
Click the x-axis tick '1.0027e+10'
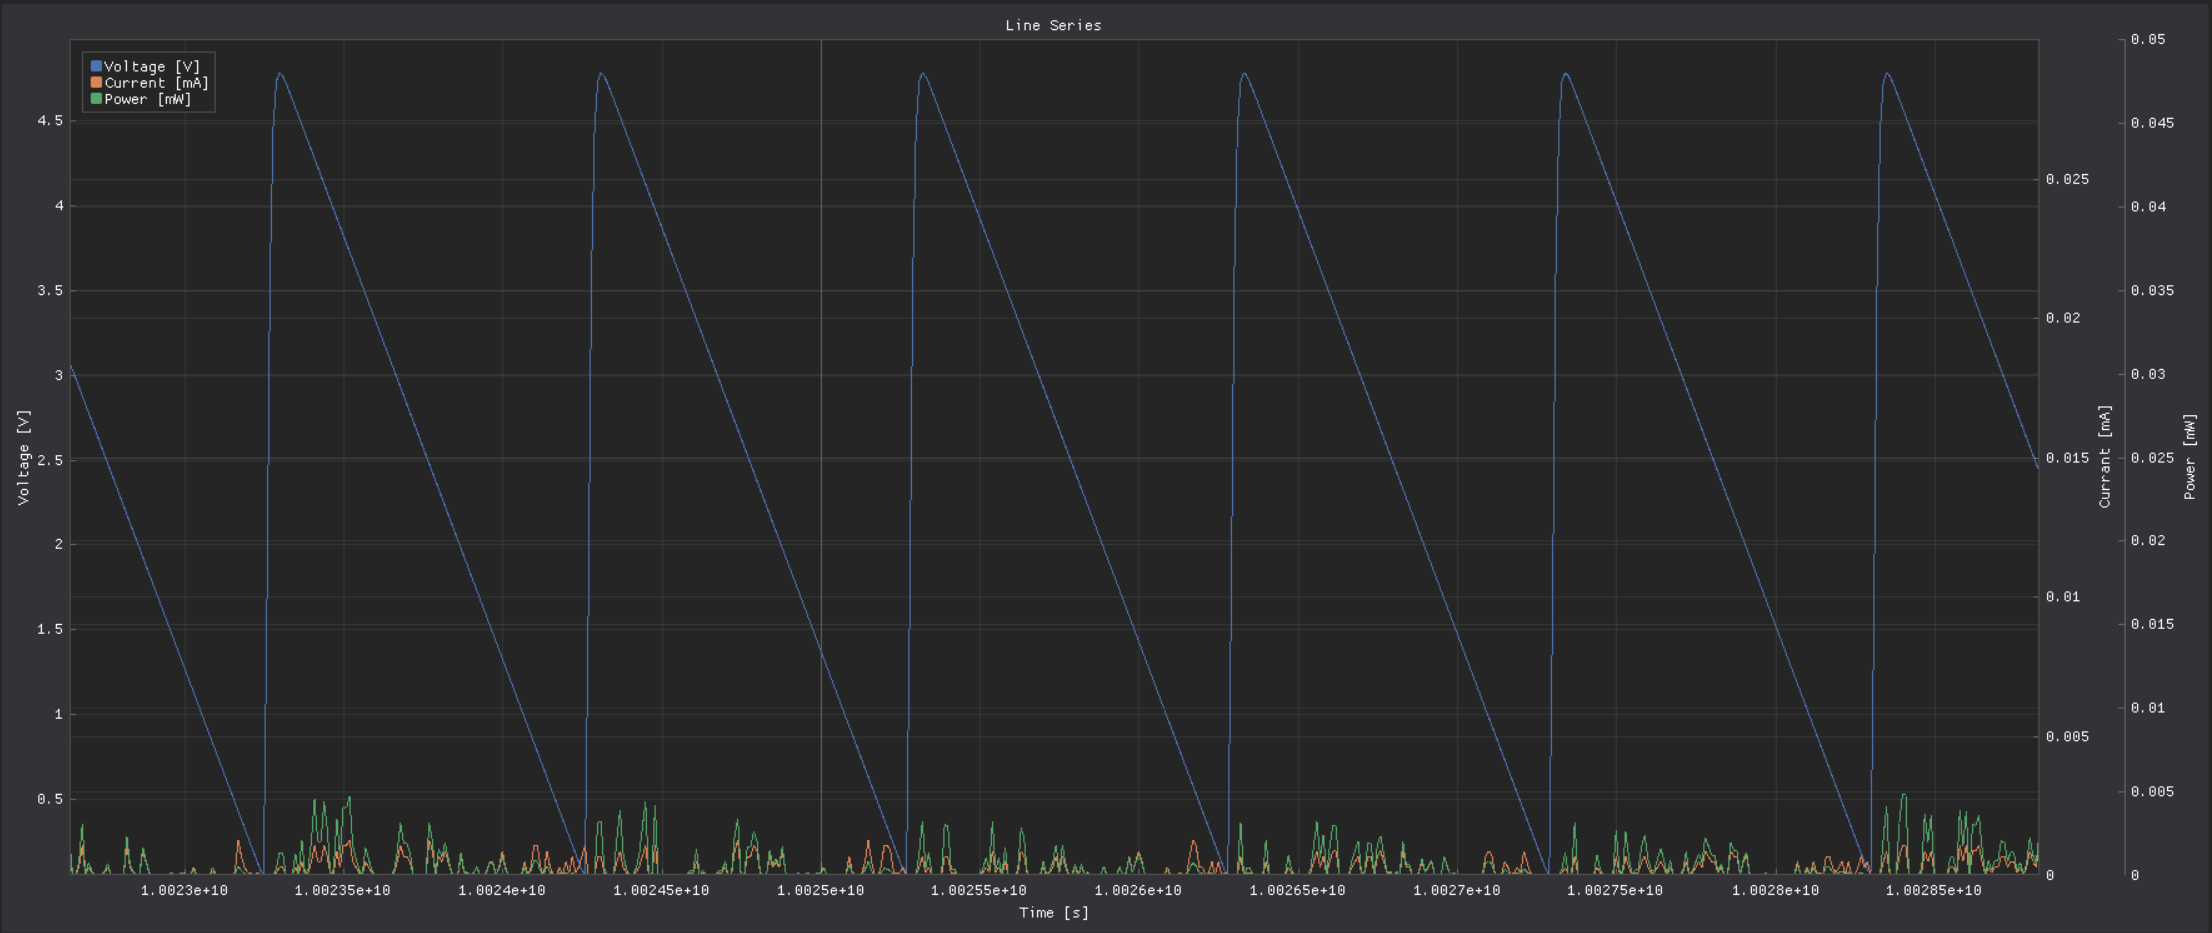[x=1456, y=890]
